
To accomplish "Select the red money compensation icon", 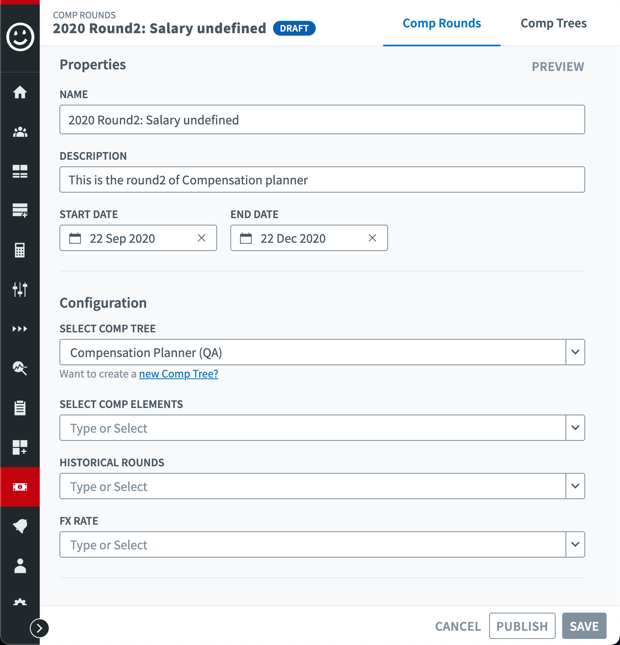I will pos(20,487).
